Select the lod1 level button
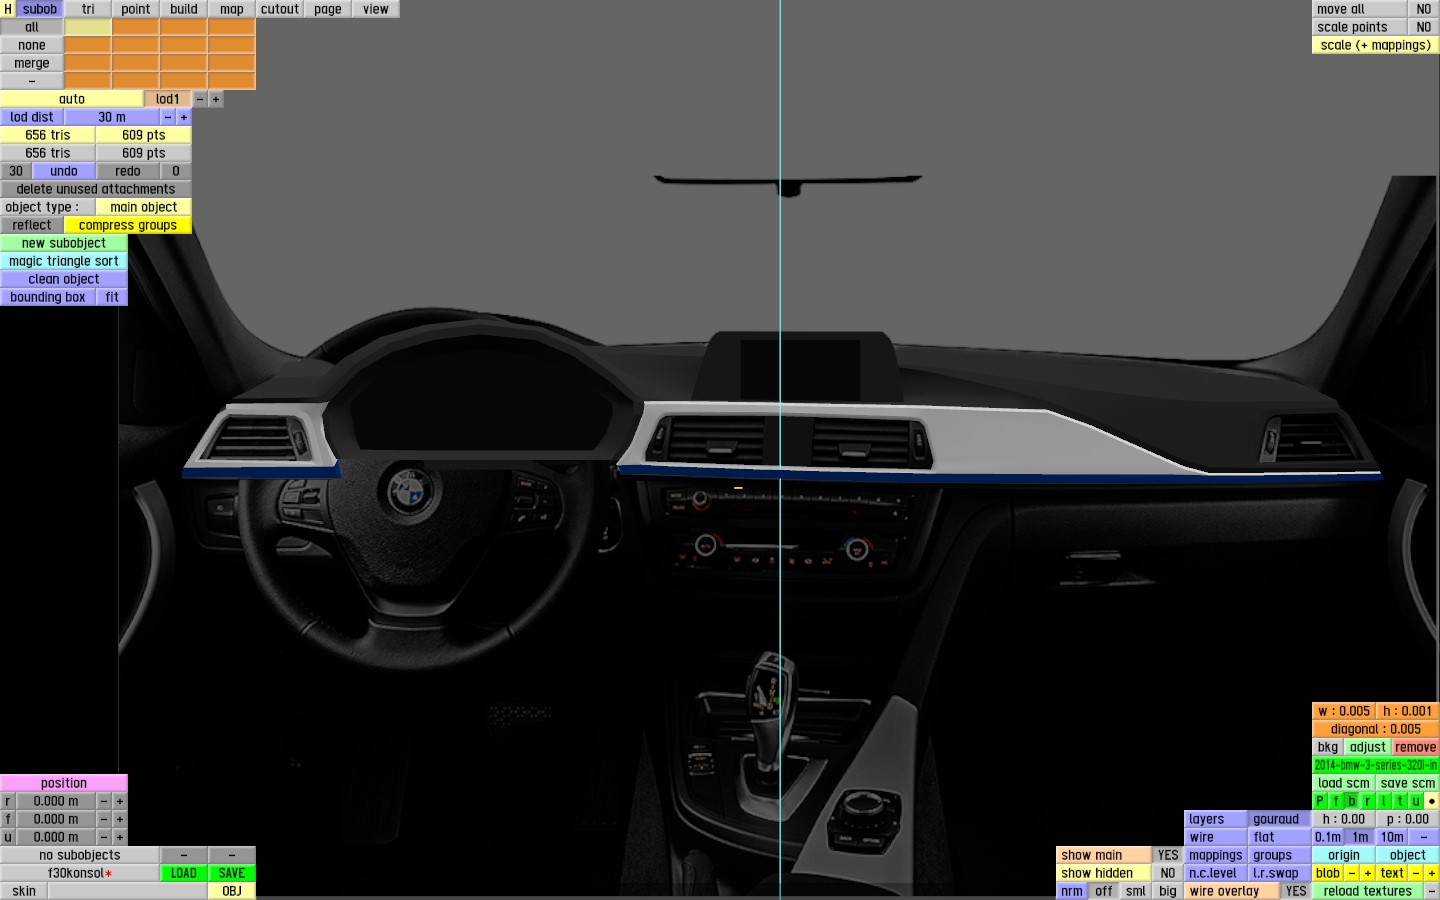 (x=168, y=99)
